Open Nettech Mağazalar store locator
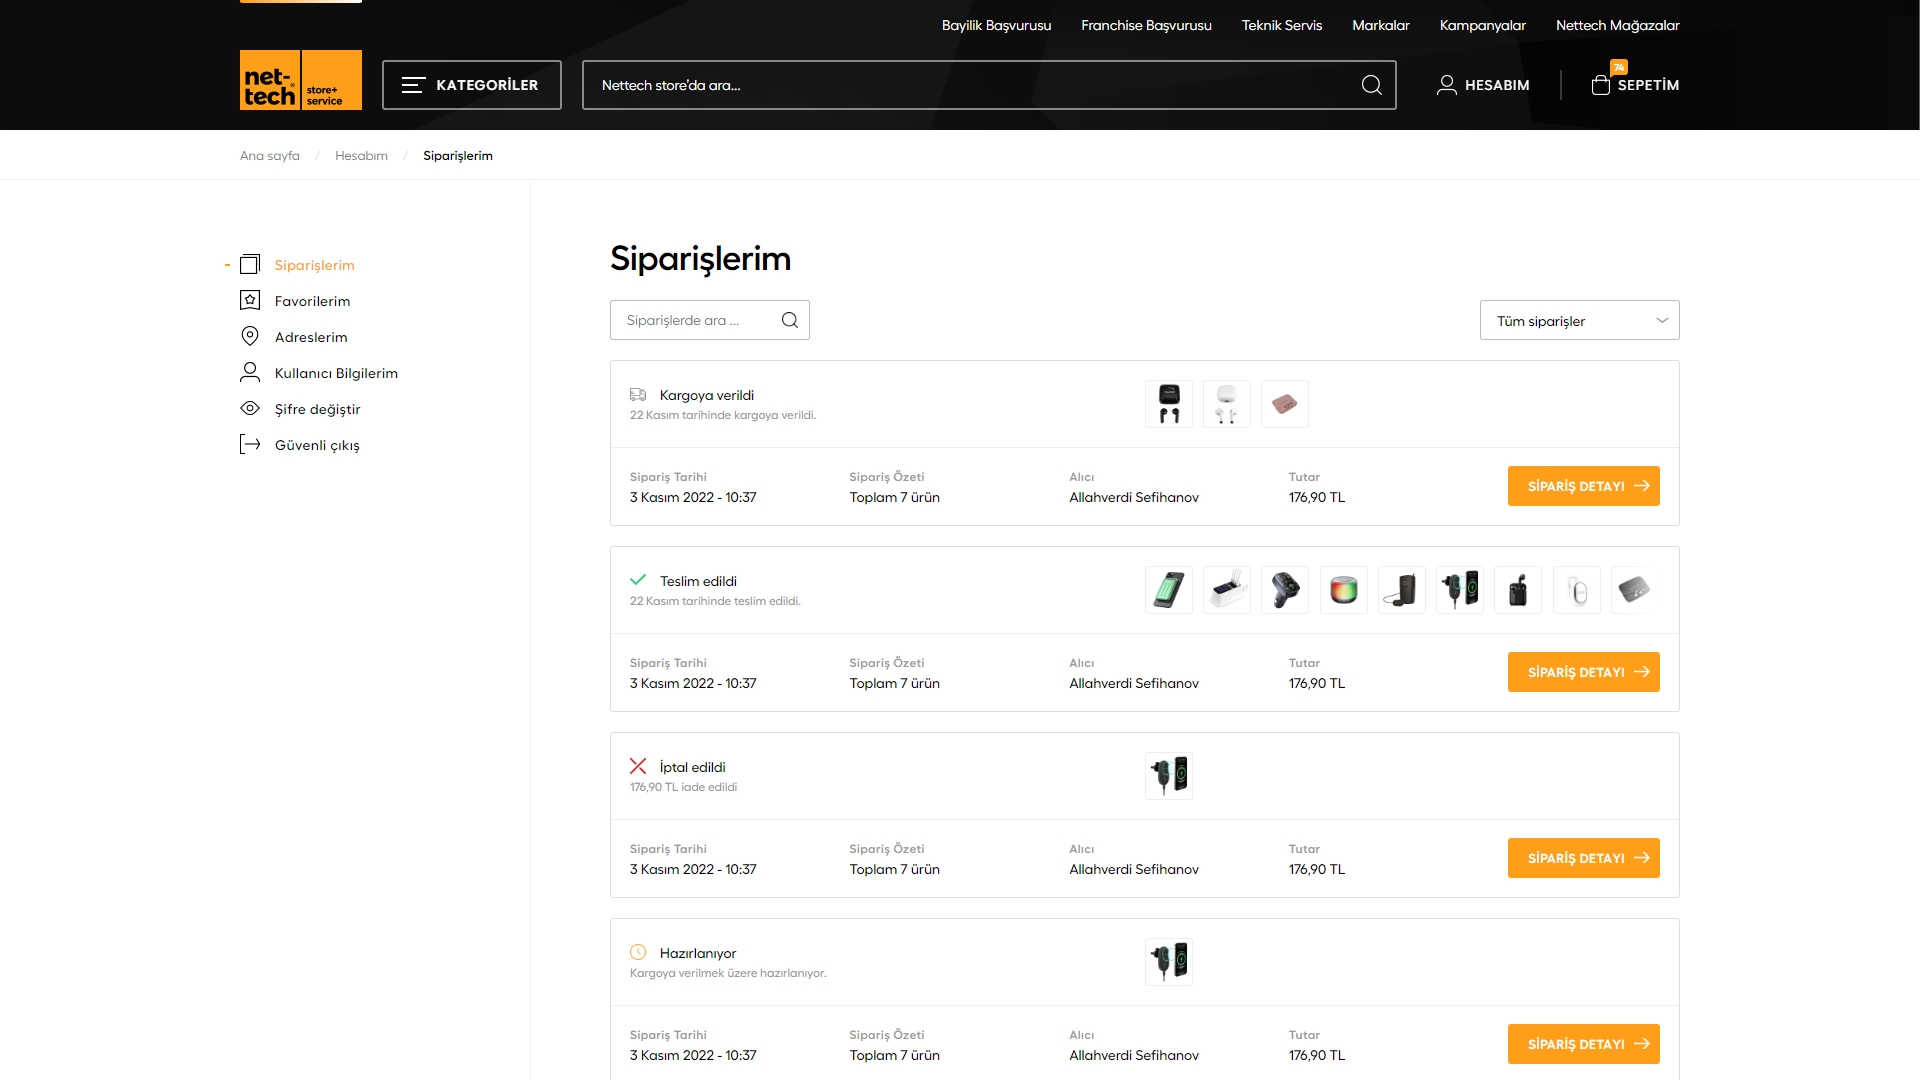1920x1080 pixels. [1617, 25]
